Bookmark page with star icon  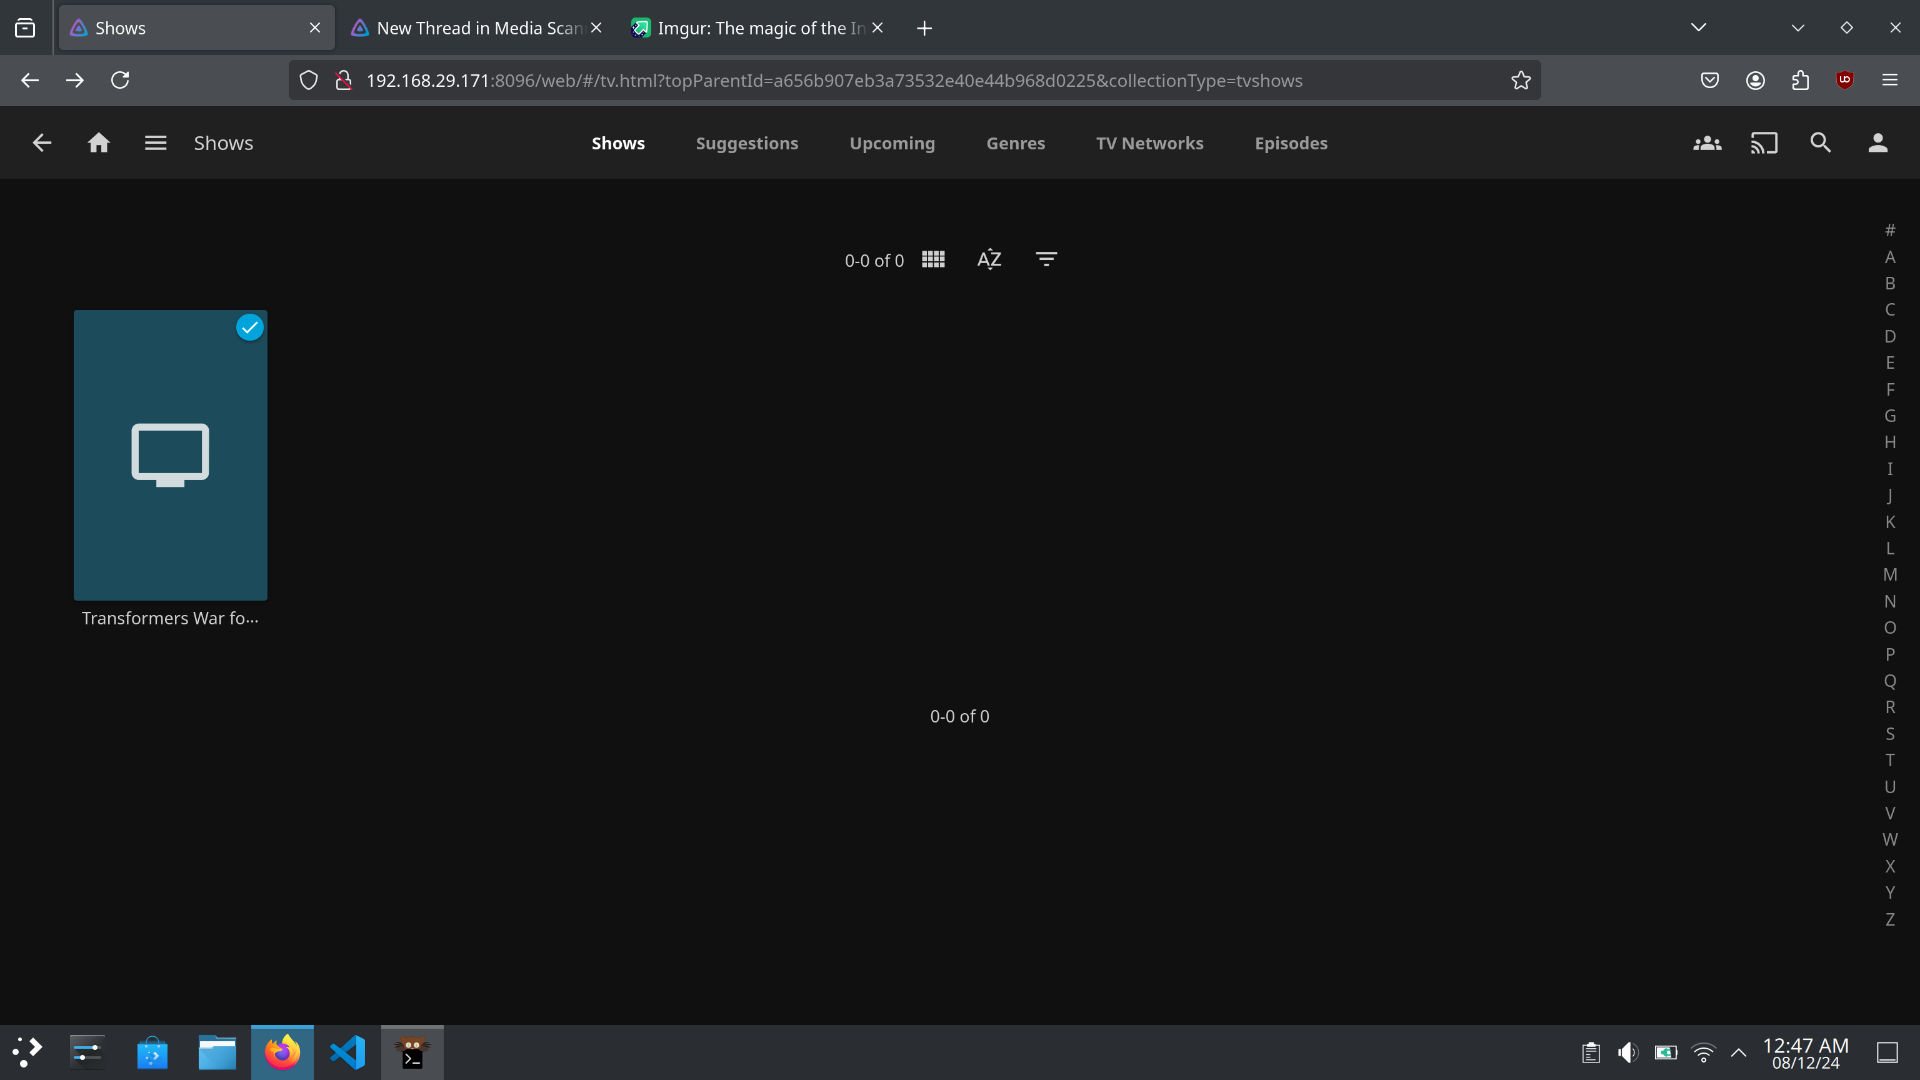1520,80
